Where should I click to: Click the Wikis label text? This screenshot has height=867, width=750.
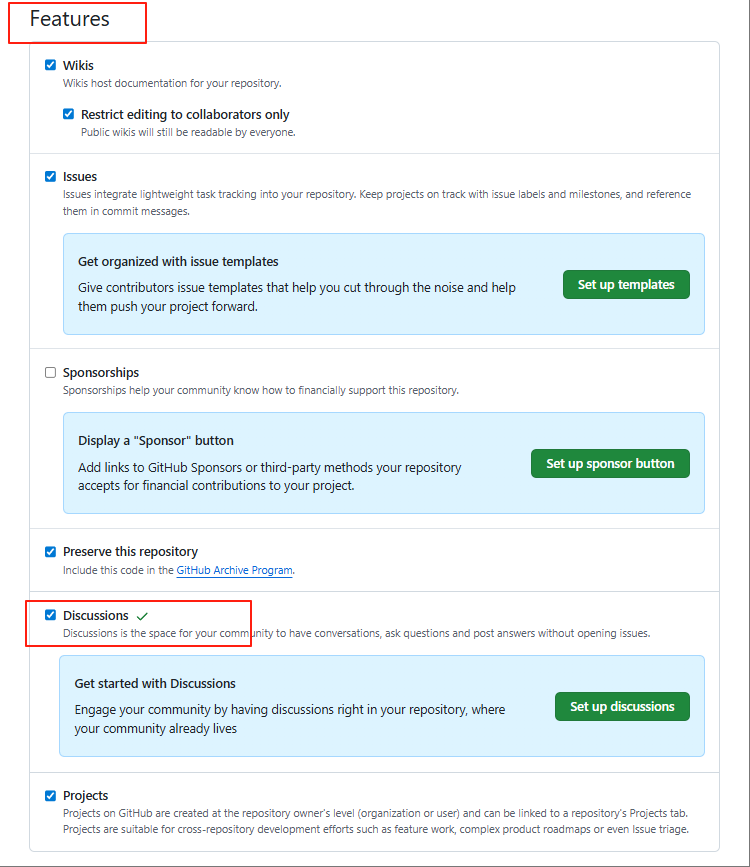[x=78, y=65]
